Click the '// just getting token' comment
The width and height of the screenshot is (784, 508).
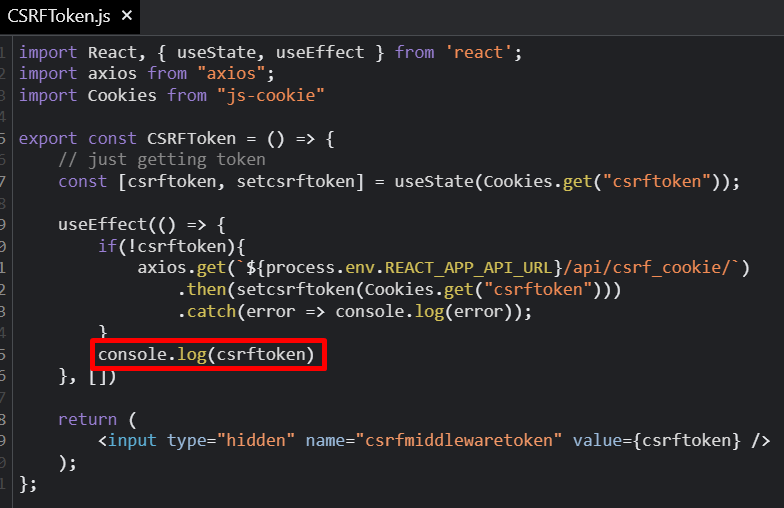click(162, 160)
